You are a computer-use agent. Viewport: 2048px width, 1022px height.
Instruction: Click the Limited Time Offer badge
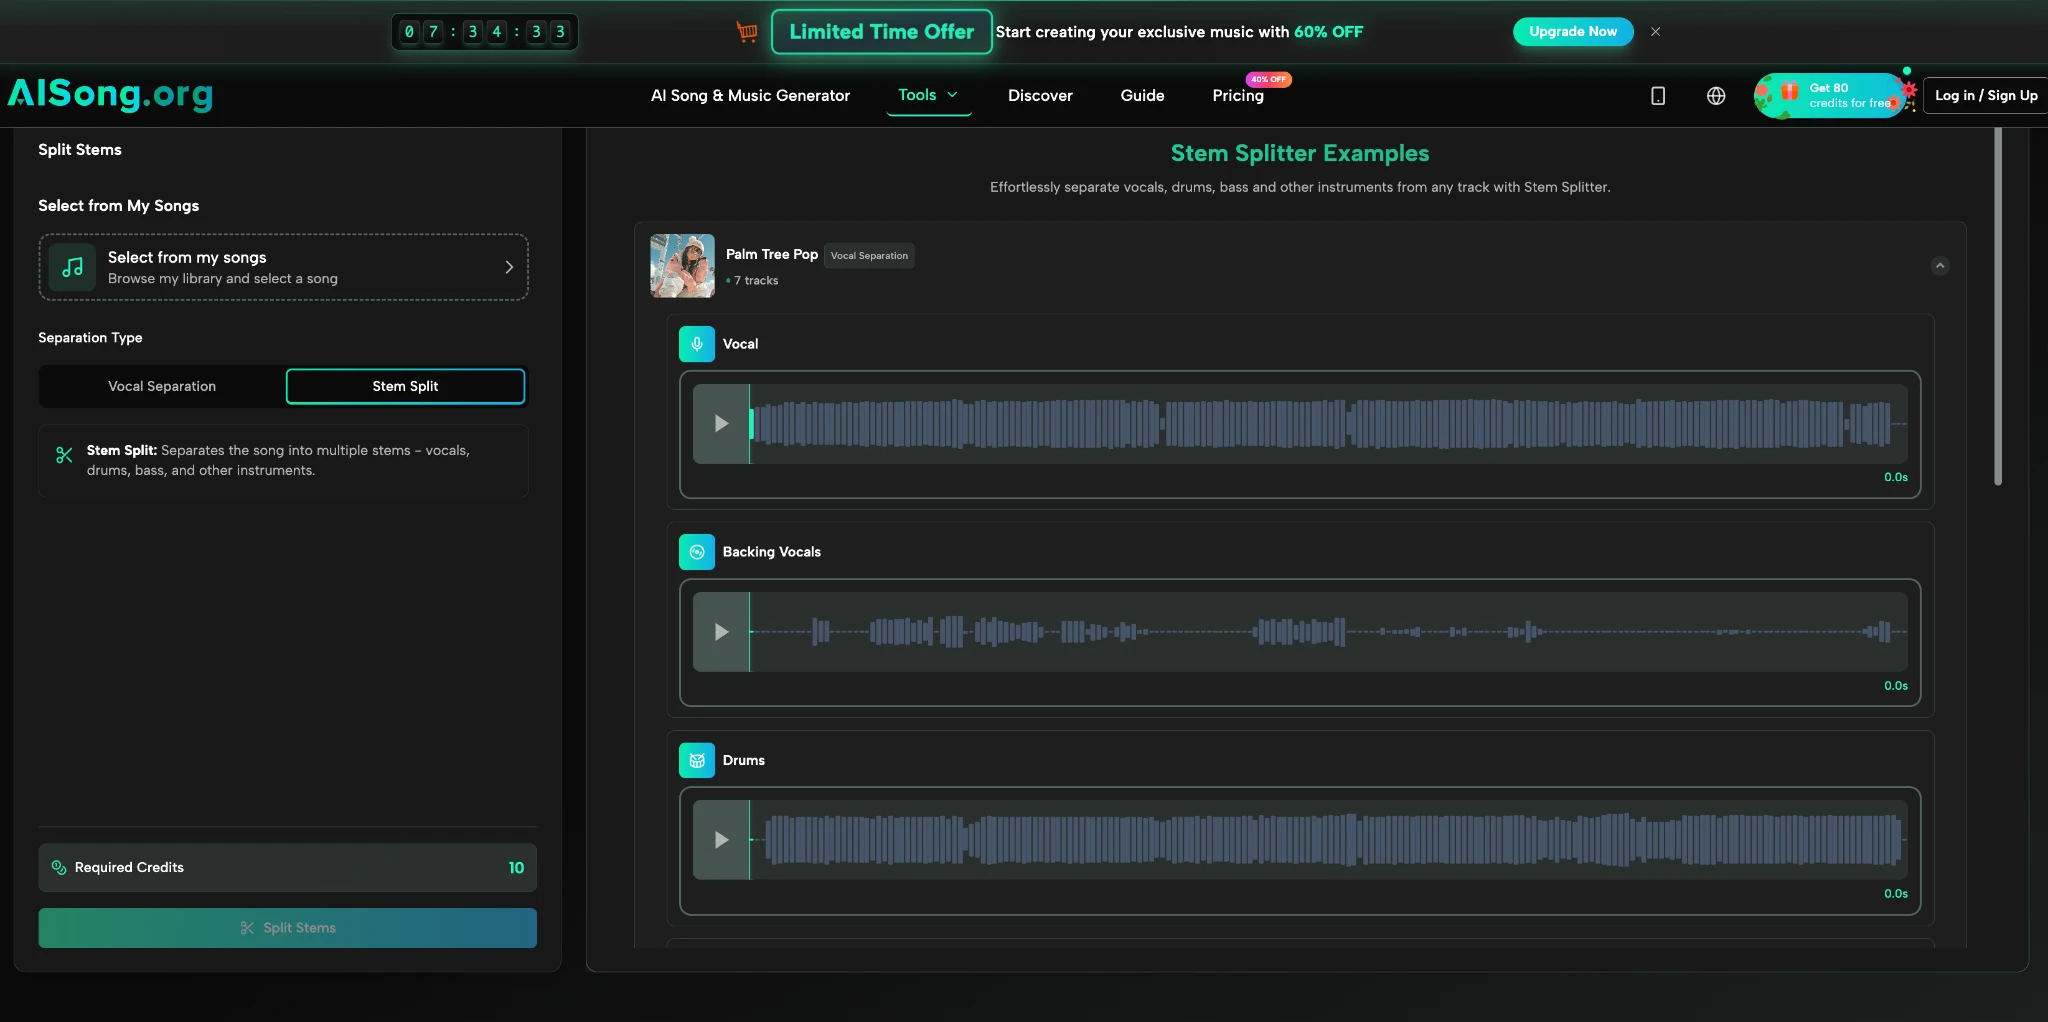tap(881, 32)
